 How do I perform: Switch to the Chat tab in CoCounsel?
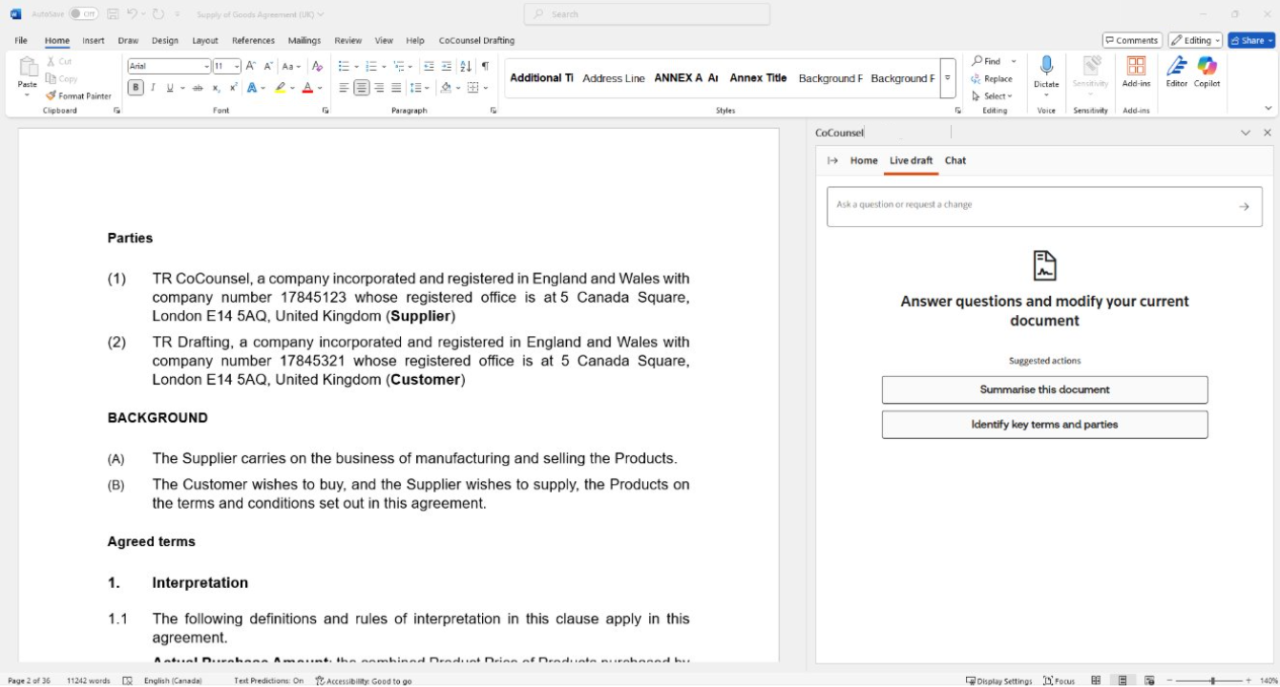tap(955, 160)
